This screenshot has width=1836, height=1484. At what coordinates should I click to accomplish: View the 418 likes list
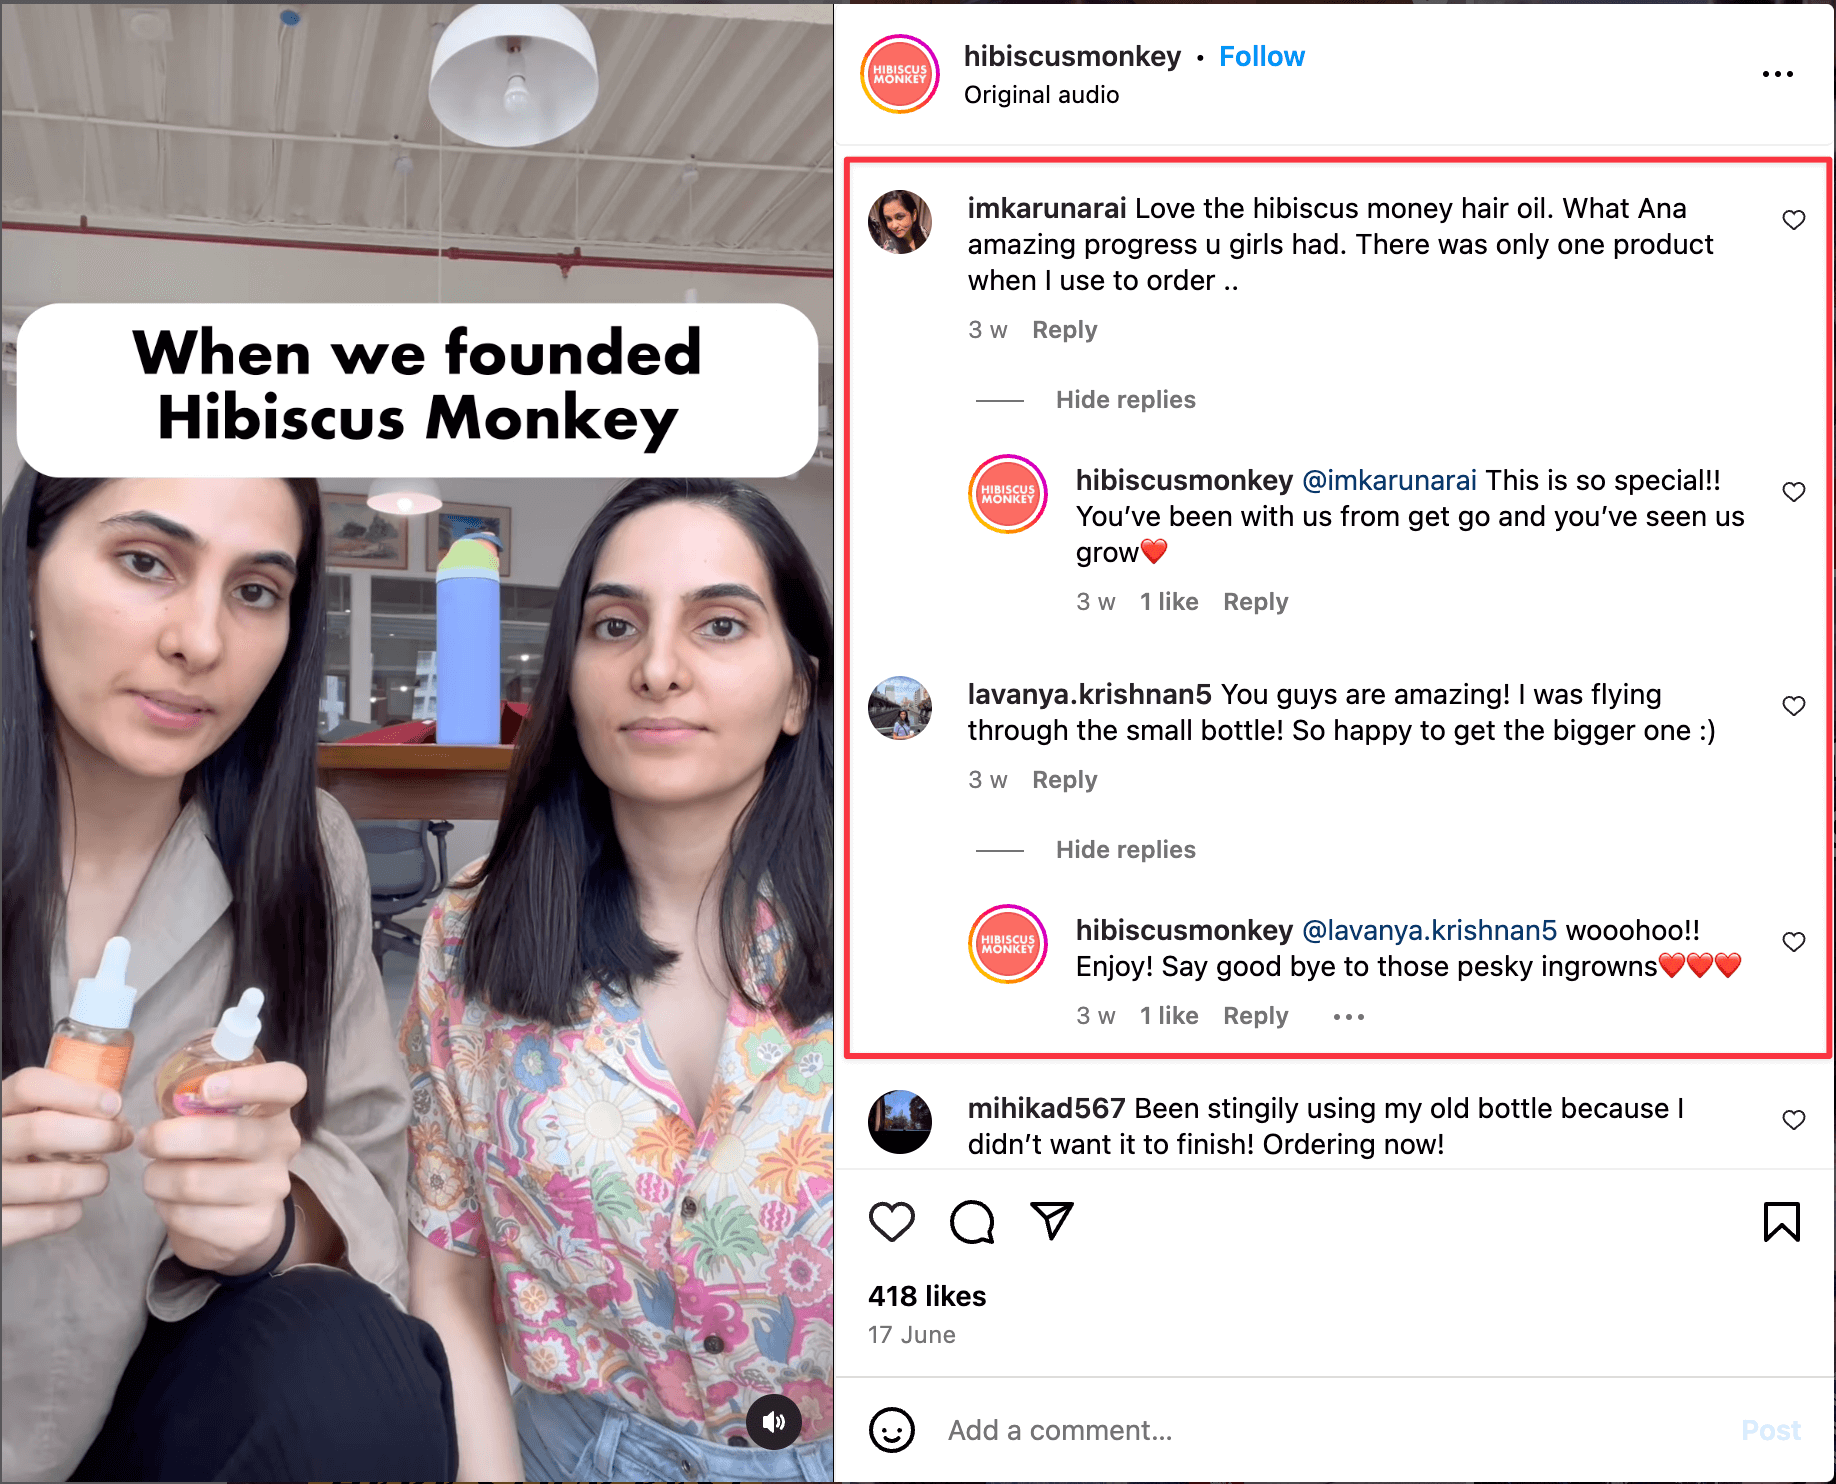[x=927, y=1296]
